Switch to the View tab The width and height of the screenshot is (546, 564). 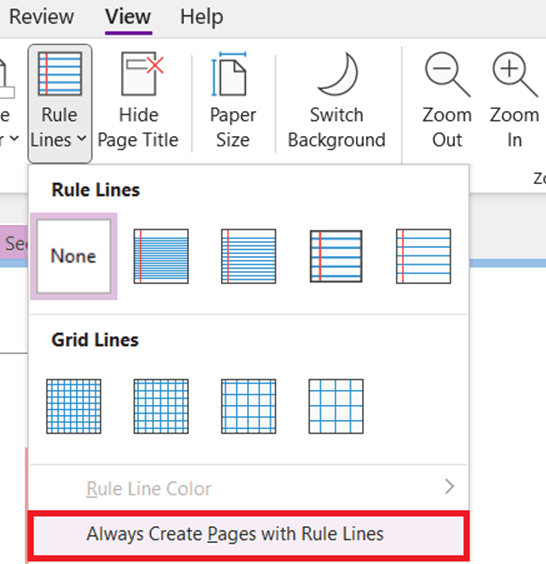(128, 17)
